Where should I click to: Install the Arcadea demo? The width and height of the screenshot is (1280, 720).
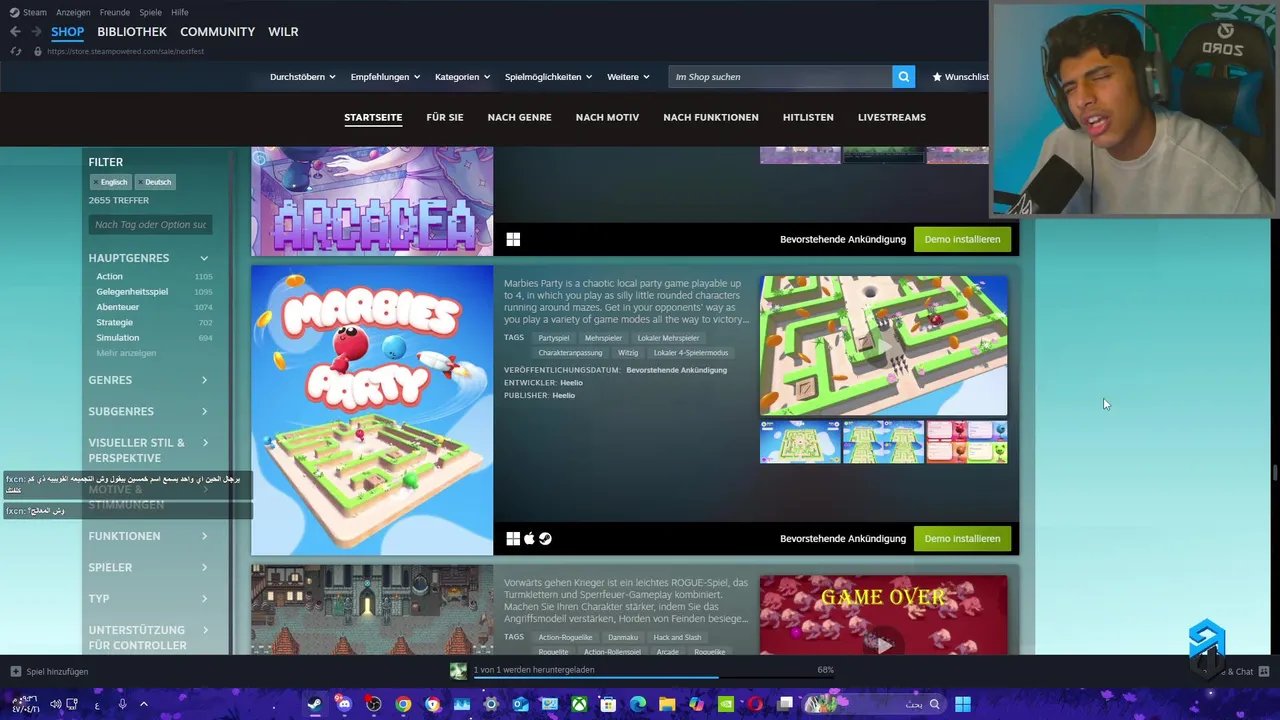pyautogui.click(x=962, y=239)
